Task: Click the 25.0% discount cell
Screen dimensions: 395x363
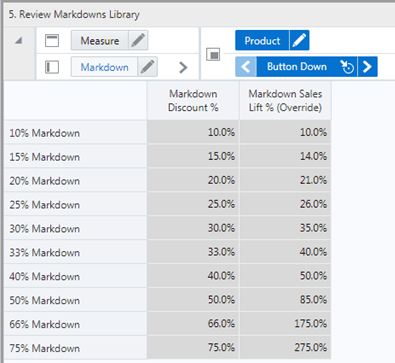Action: coord(193,204)
